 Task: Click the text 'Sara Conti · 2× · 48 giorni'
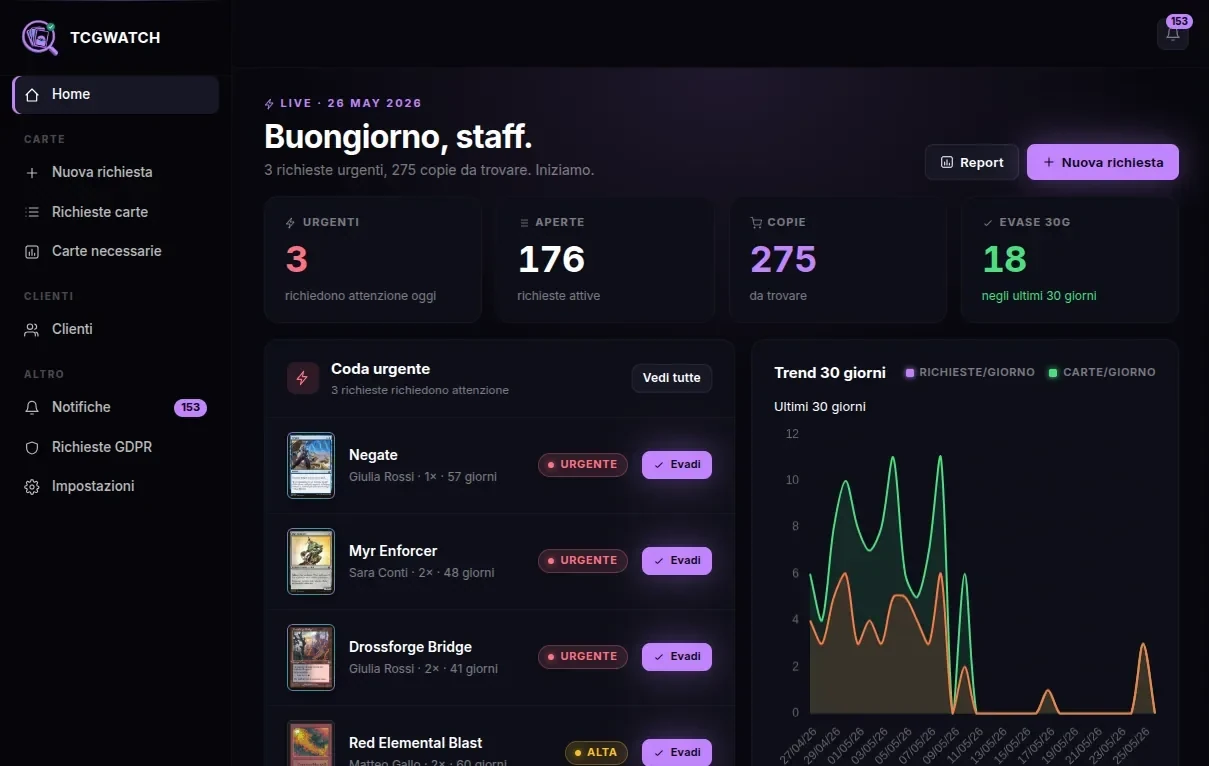tap(422, 573)
